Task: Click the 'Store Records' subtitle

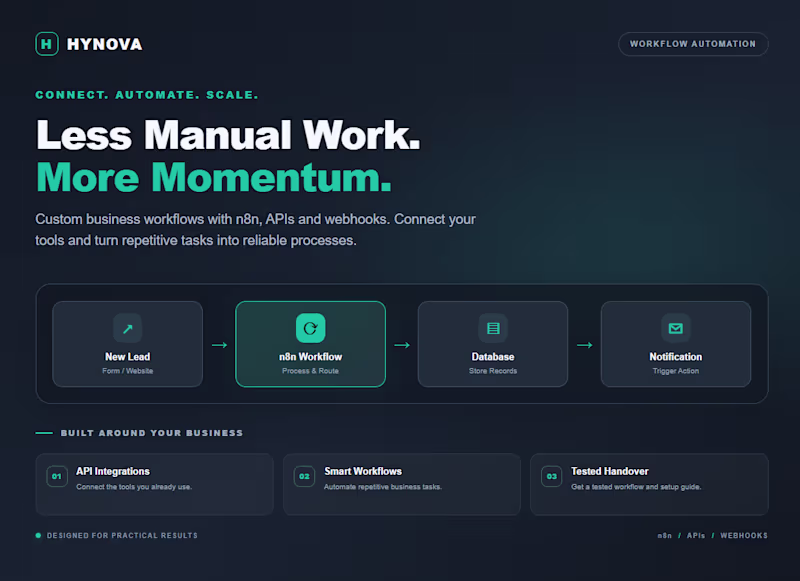Action: (493, 371)
